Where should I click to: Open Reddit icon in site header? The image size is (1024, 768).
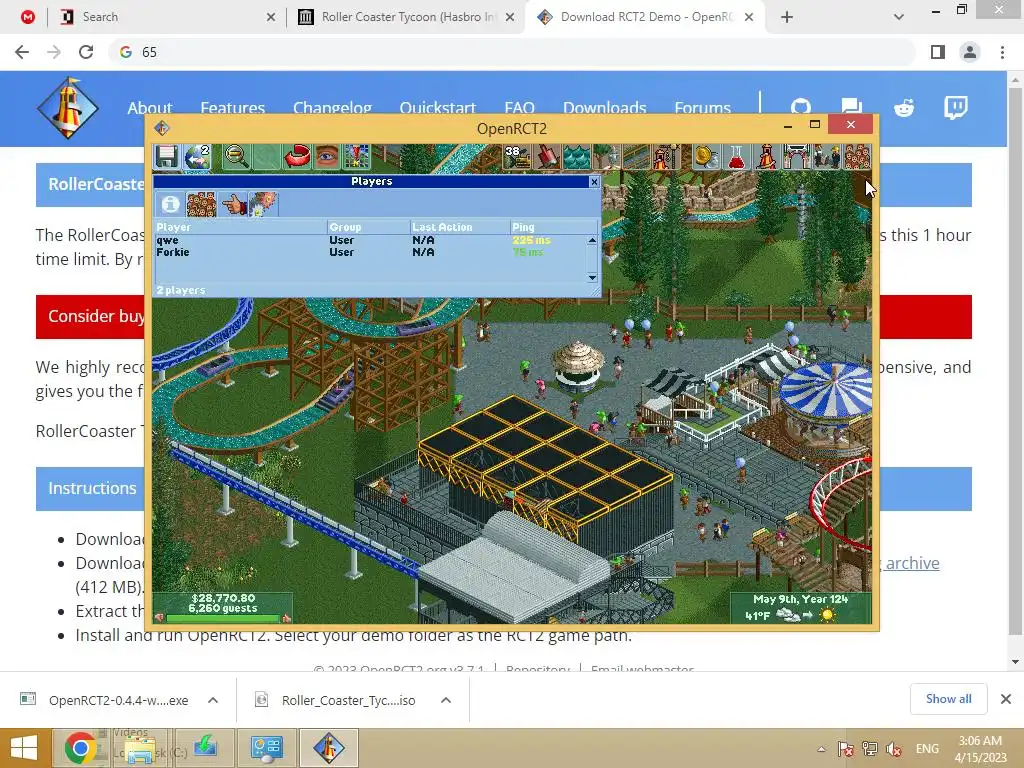(x=904, y=108)
